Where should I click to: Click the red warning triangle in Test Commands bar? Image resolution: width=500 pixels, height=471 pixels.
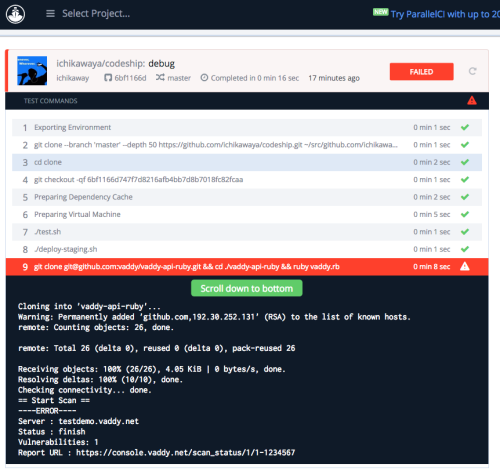(x=472, y=100)
